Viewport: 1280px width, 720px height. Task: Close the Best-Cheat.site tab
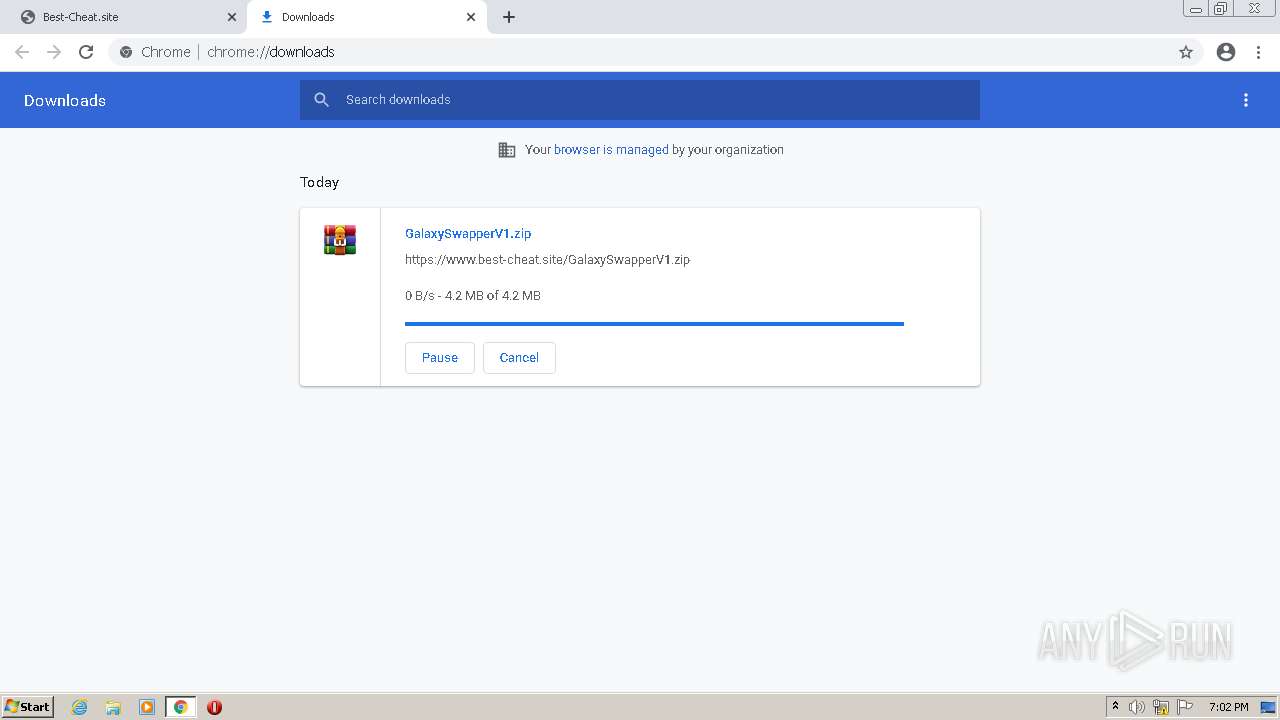point(232,17)
